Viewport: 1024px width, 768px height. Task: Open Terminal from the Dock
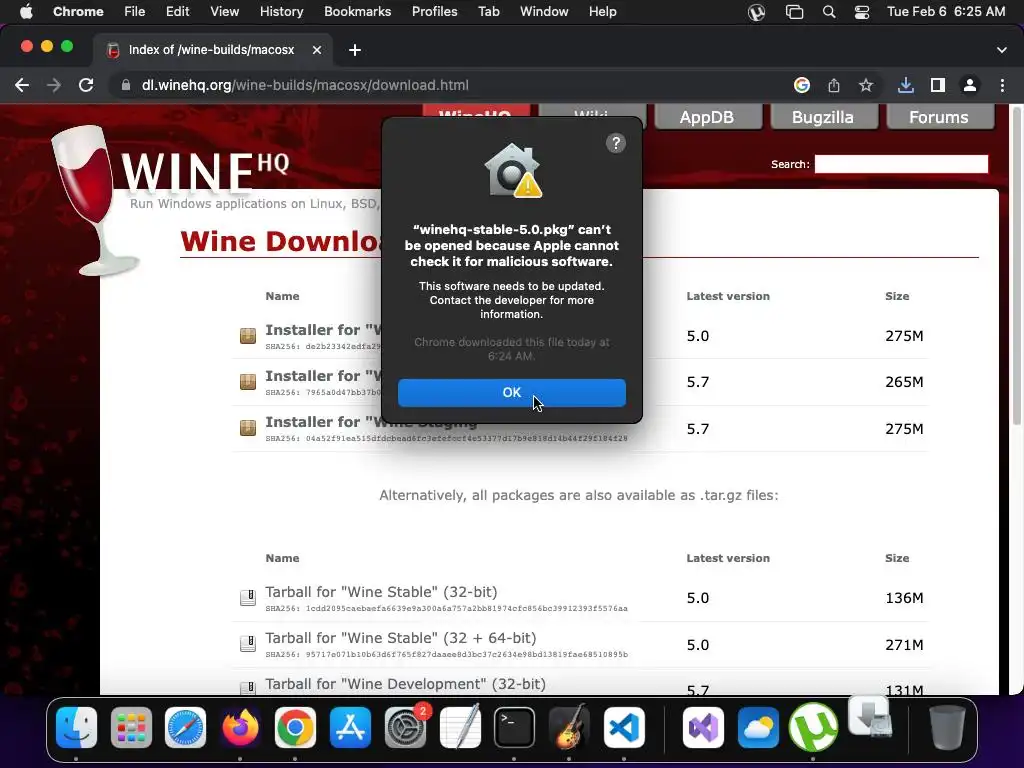514,727
